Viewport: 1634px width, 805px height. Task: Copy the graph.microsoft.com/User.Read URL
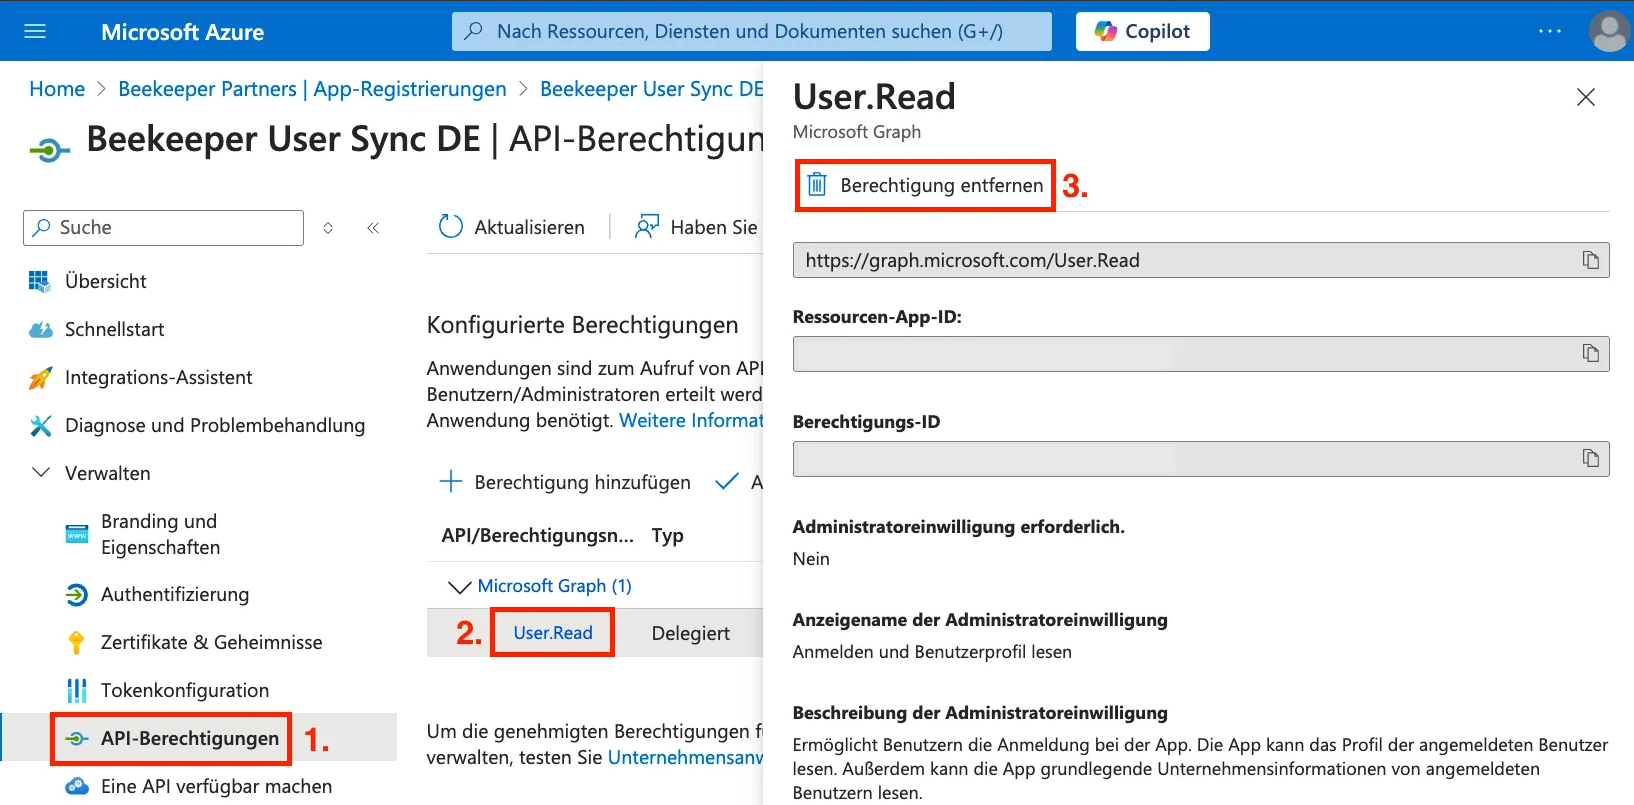[1590, 260]
